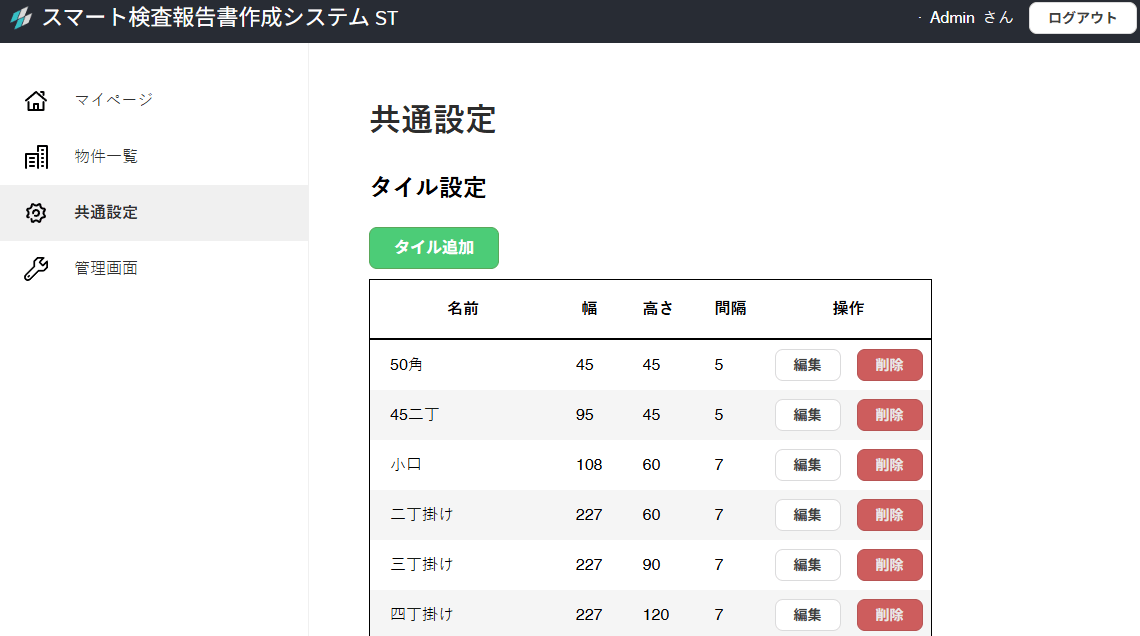The width and height of the screenshot is (1140, 636).
Task: Click the home icon for マイページ
Action: click(x=36, y=100)
